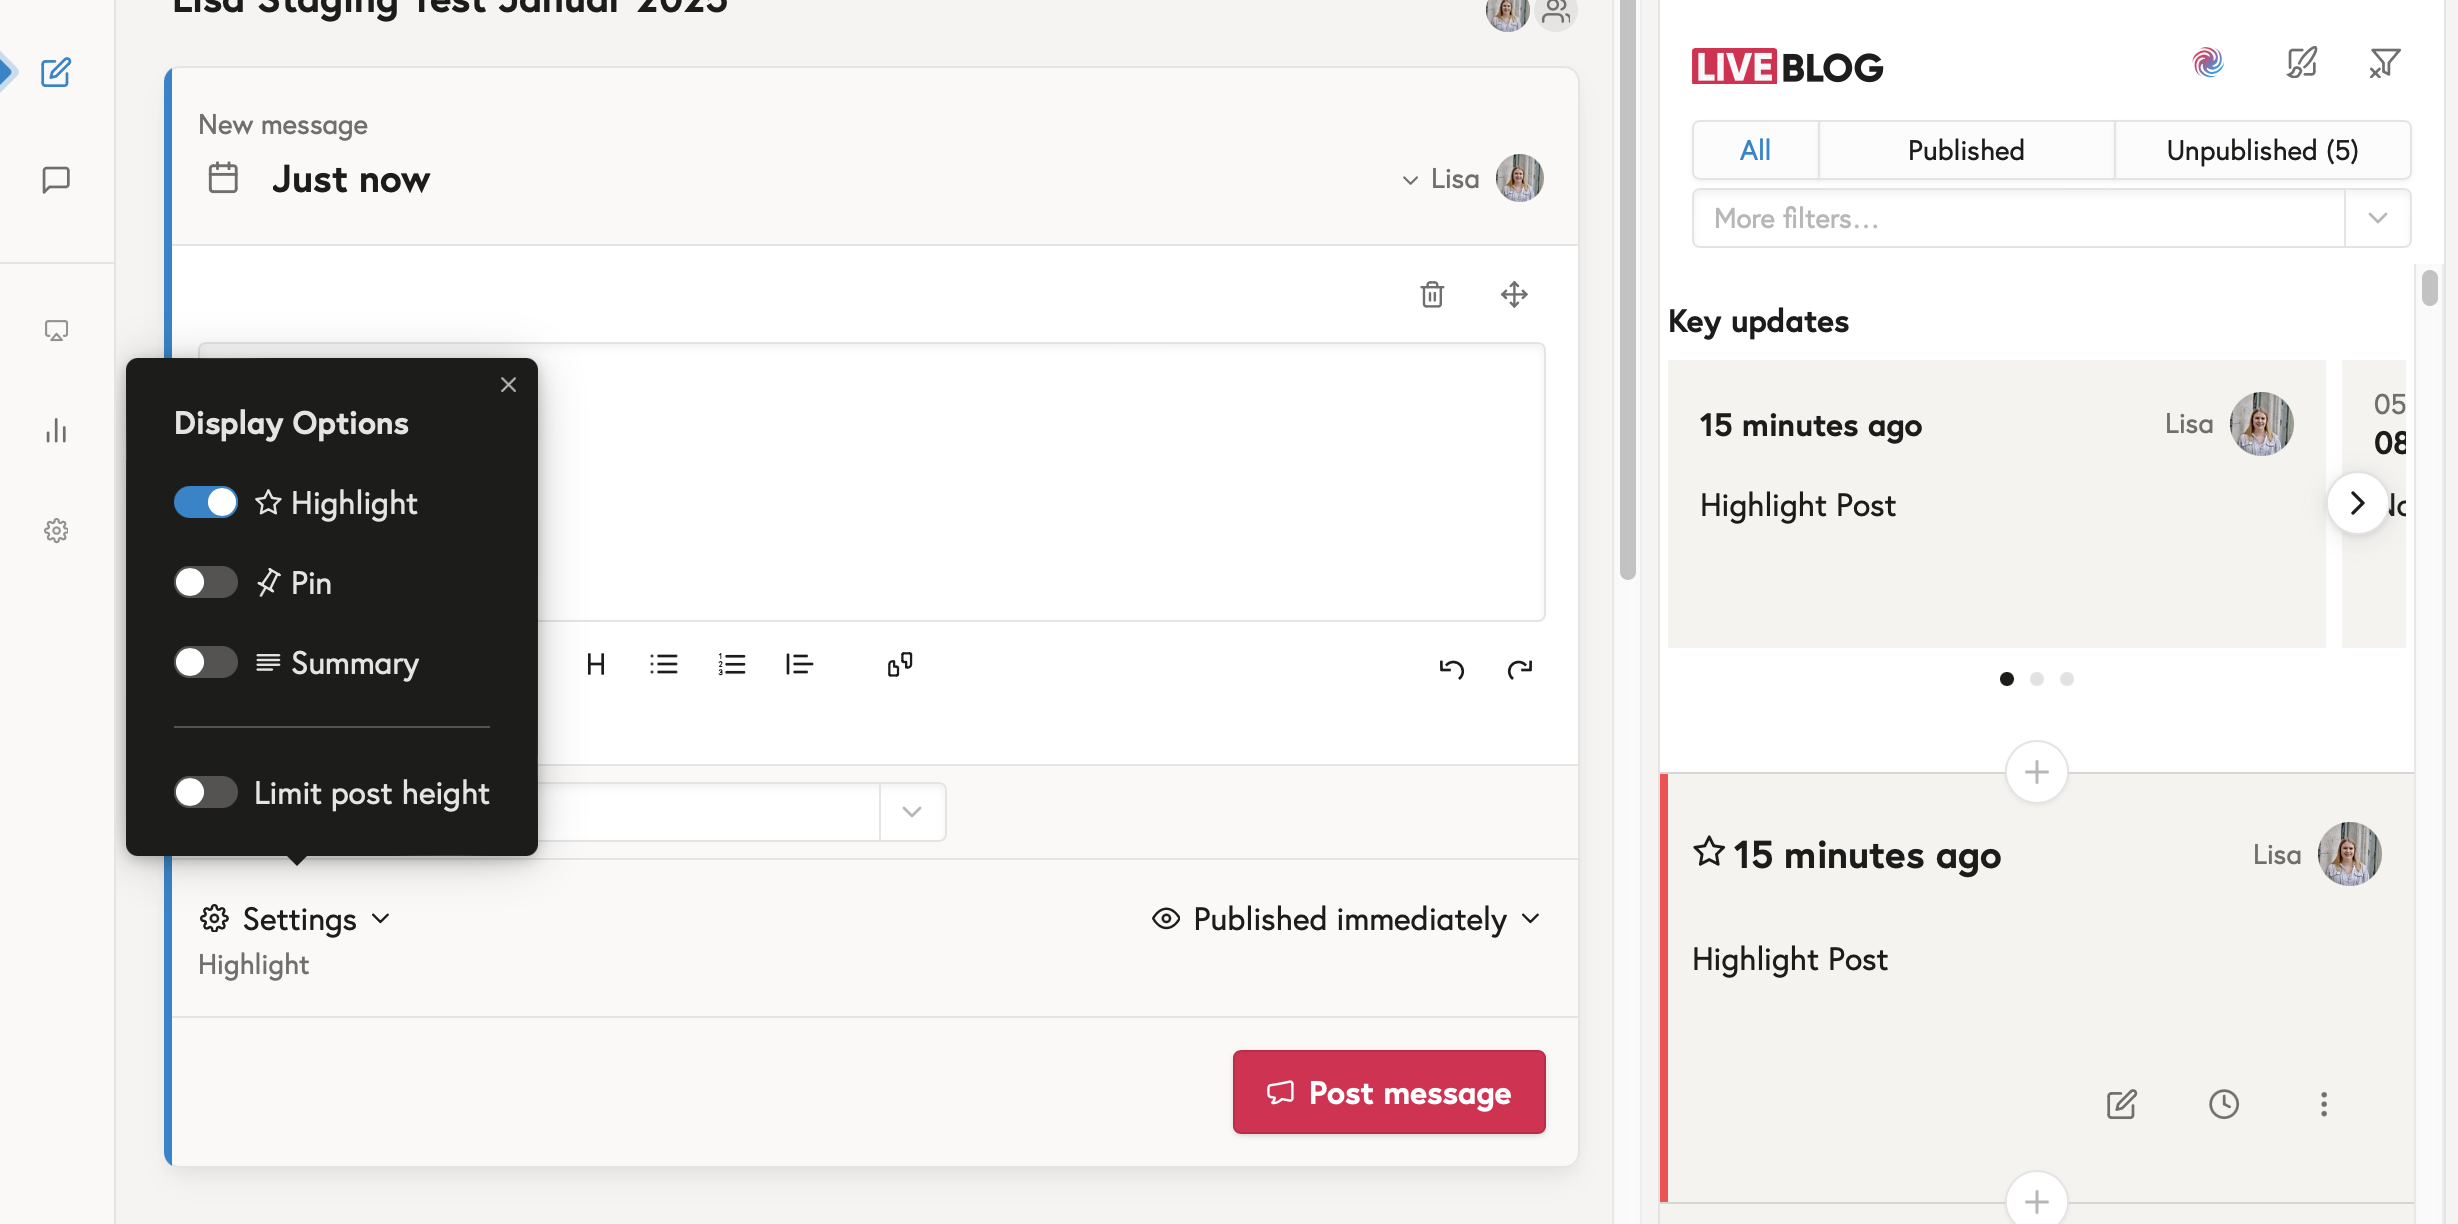Switch to the Unpublished (5) tab
This screenshot has height=1224, width=2458.
(2262, 150)
